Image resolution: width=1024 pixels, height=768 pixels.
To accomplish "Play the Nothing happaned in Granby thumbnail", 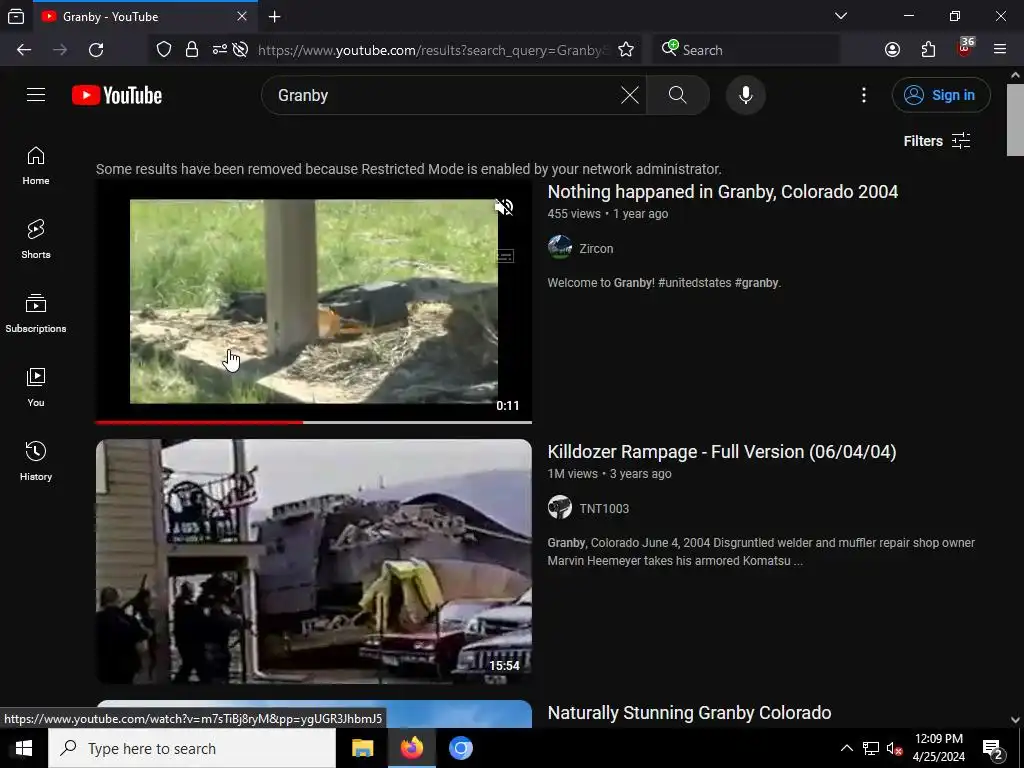I will (313, 301).
